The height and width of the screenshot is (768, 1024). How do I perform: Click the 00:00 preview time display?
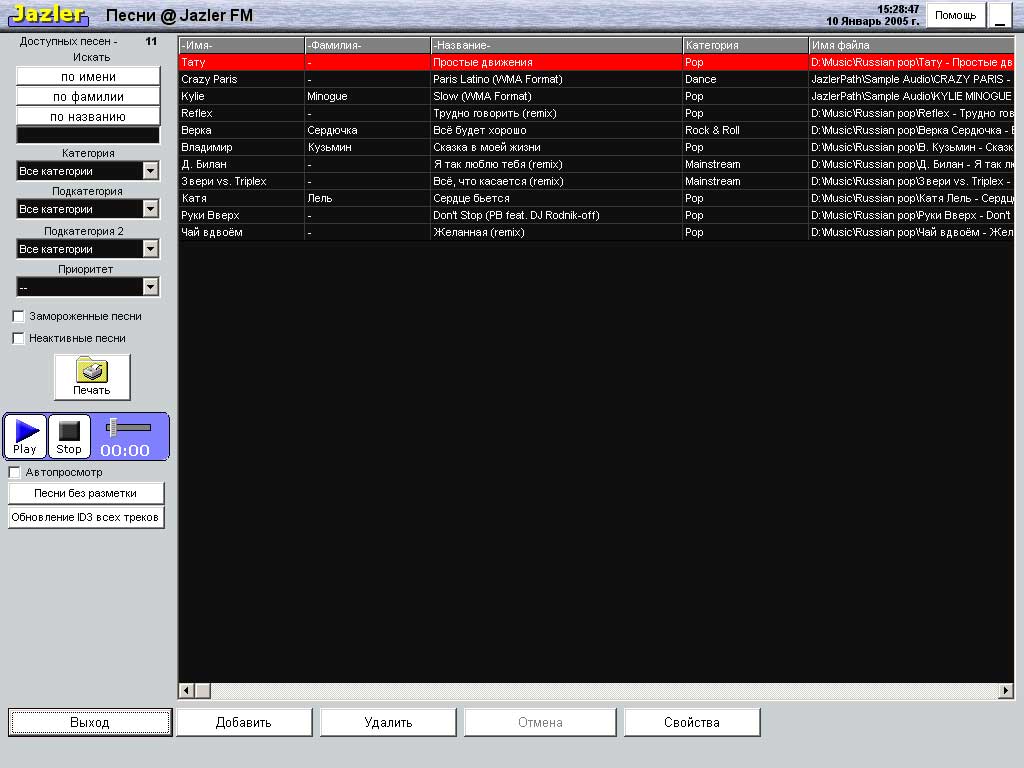click(x=125, y=450)
